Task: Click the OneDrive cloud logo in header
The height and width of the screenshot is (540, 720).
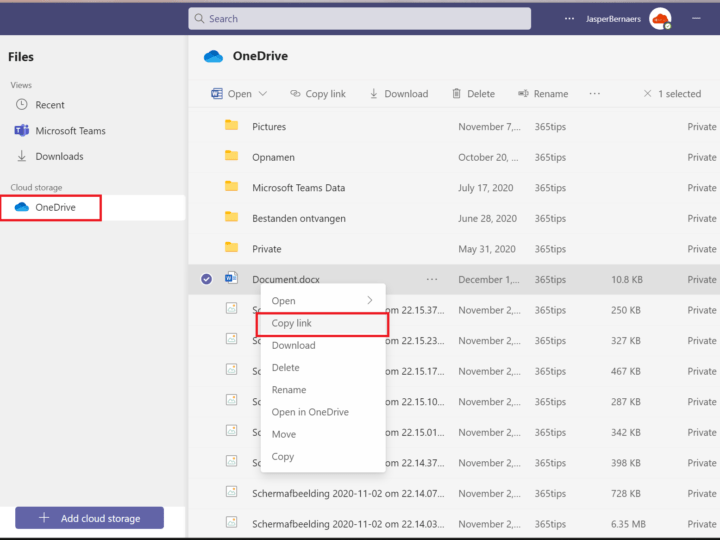Action: coord(213,56)
